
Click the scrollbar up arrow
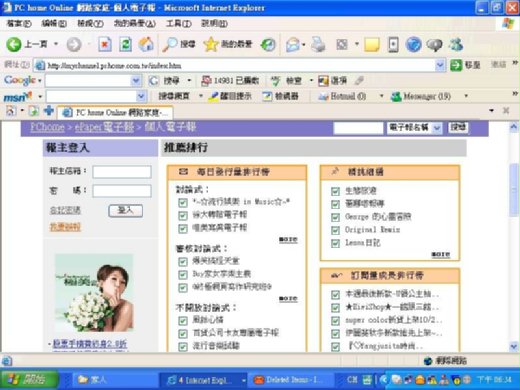[514, 127]
